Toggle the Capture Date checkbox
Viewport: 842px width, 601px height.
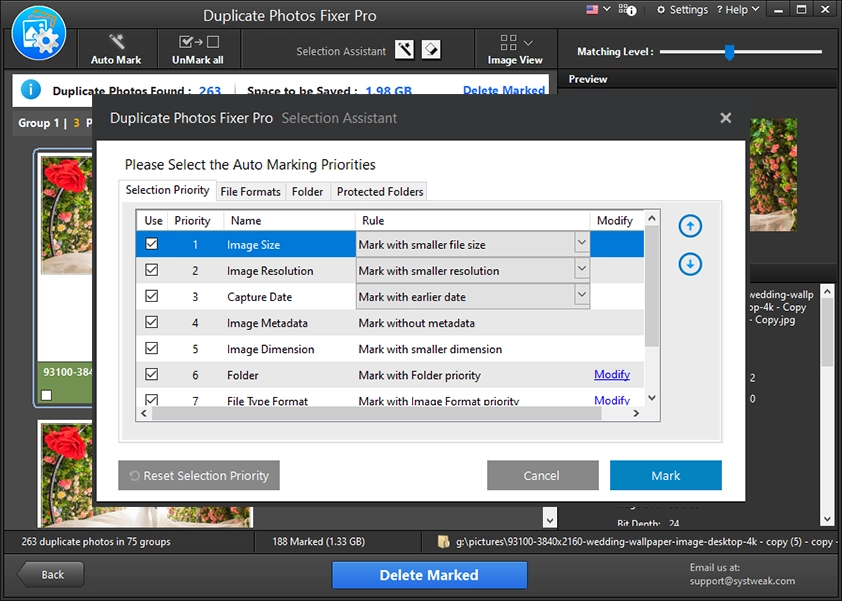tap(152, 296)
